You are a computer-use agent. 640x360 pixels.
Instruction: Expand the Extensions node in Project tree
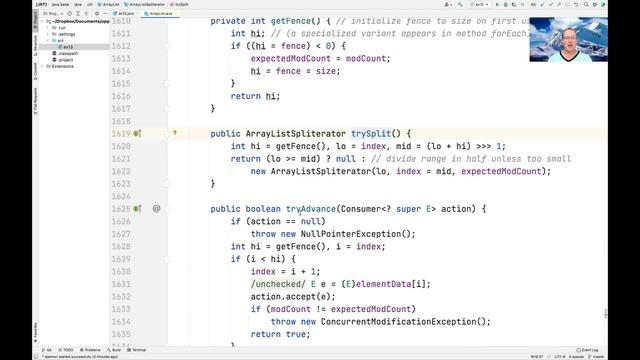(43, 66)
